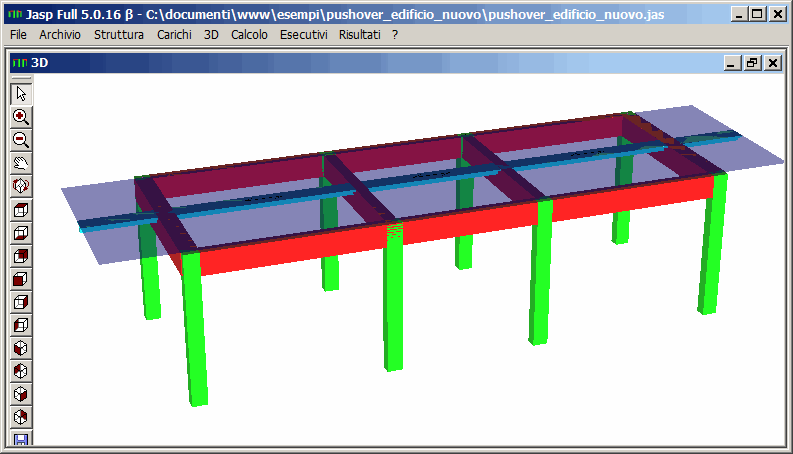
Task: Select the arrow pointer tool
Action: 21,94
